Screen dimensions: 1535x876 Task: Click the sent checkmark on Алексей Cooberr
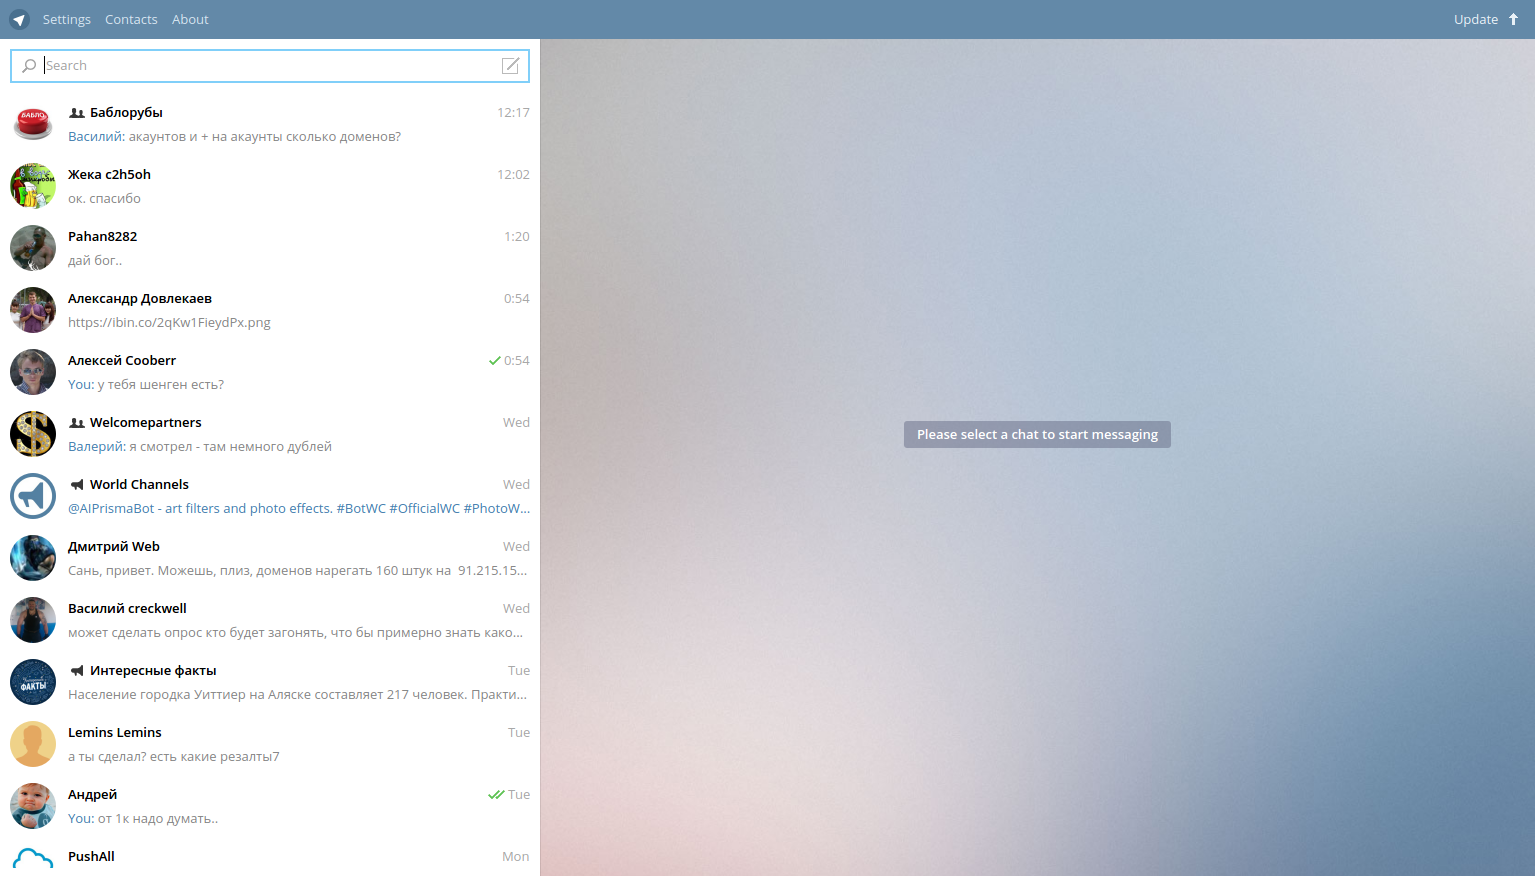(x=494, y=361)
